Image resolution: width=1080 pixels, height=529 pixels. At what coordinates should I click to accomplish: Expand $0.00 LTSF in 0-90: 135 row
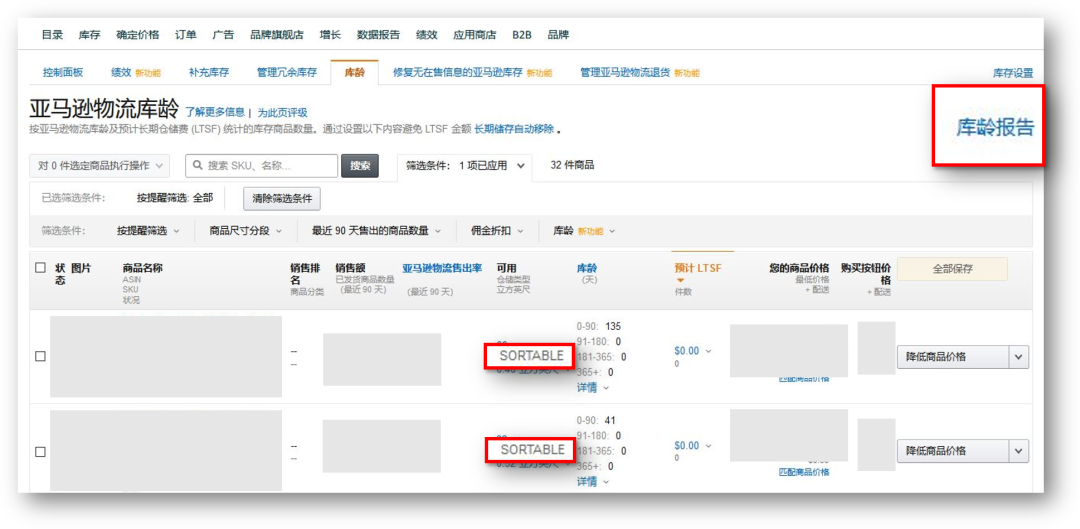pyautogui.click(x=692, y=351)
